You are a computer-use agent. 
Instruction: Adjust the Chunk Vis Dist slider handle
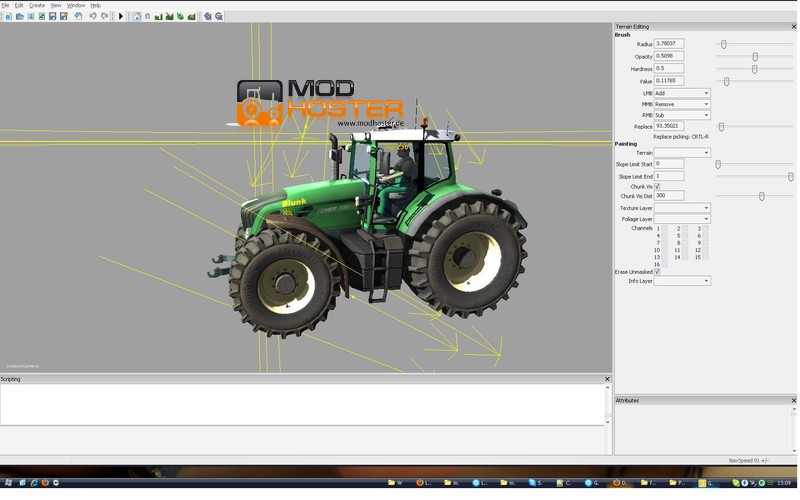click(x=762, y=196)
